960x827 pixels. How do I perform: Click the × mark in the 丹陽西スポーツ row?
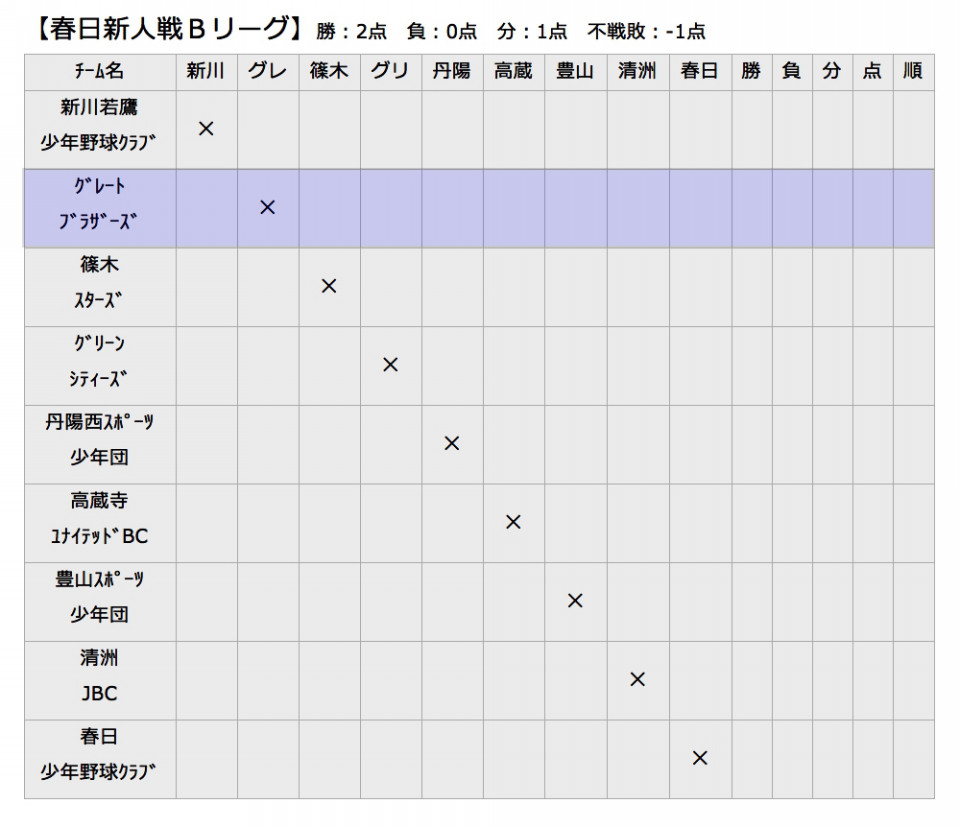tap(452, 443)
